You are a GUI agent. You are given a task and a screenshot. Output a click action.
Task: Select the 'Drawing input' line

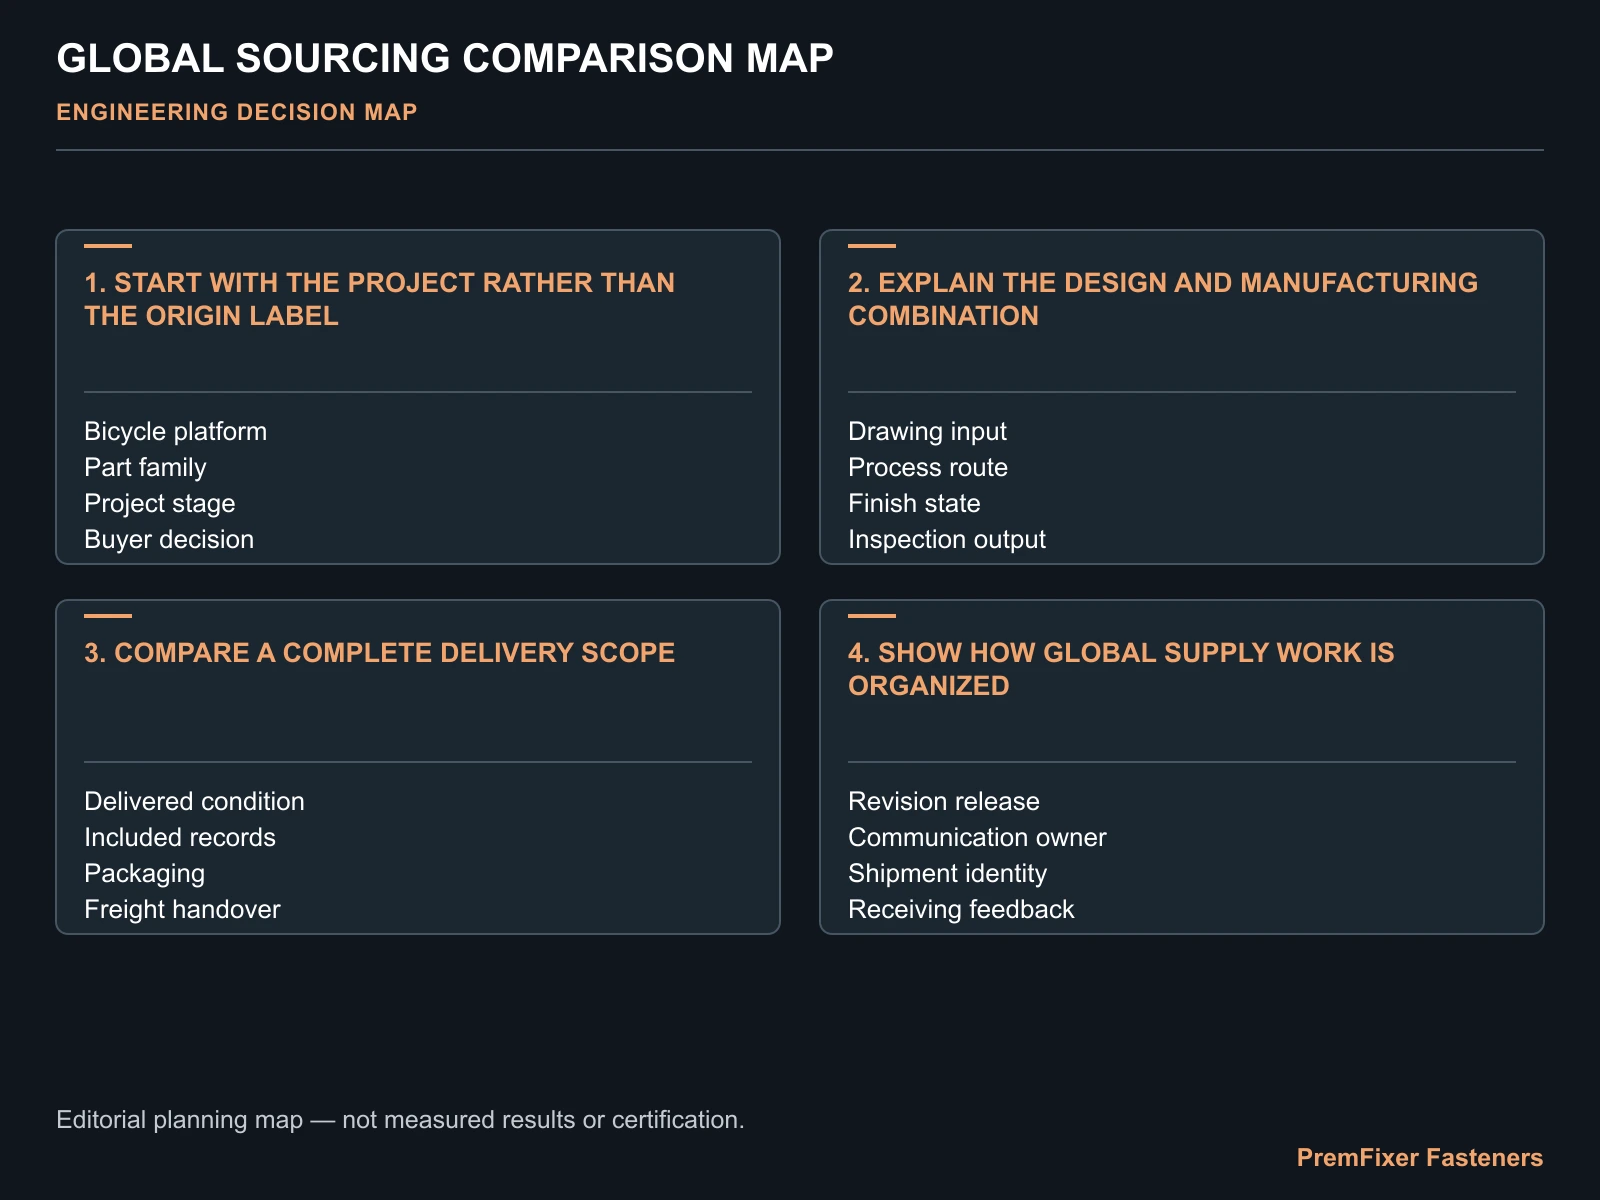[927, 431]
